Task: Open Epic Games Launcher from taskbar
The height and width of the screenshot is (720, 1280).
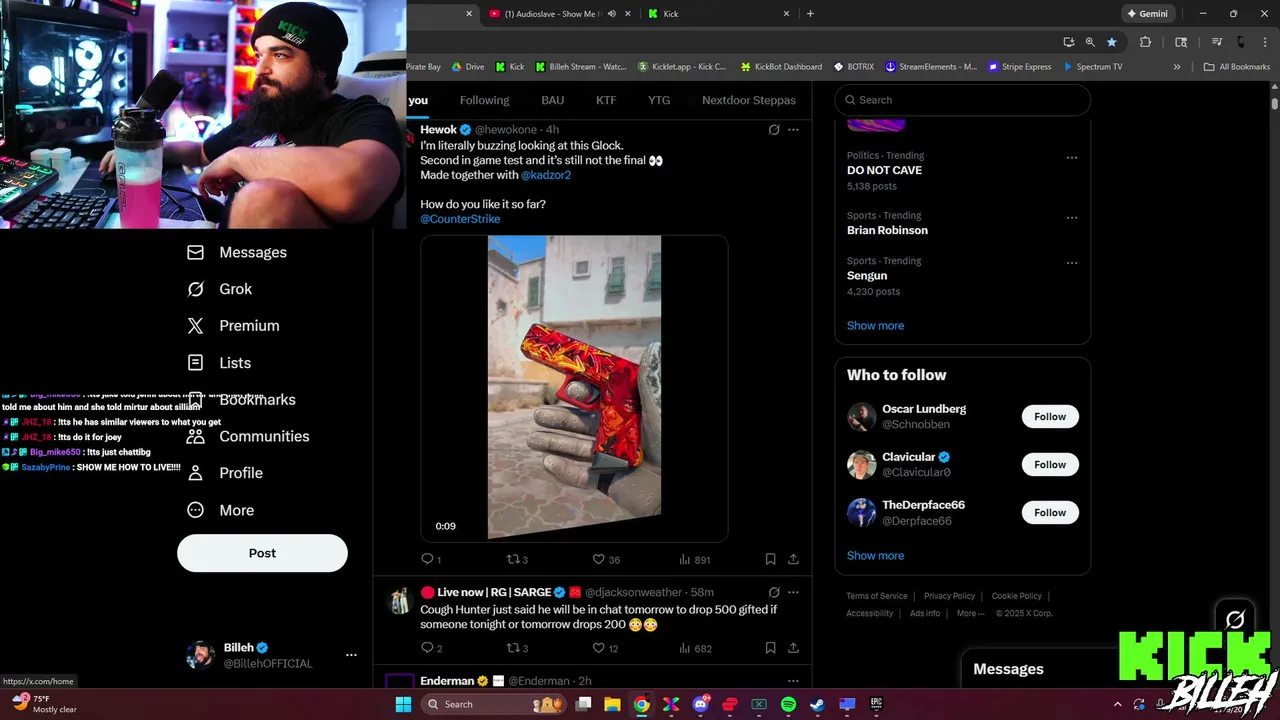Action: pyautogui.click(x=876, y=704)
